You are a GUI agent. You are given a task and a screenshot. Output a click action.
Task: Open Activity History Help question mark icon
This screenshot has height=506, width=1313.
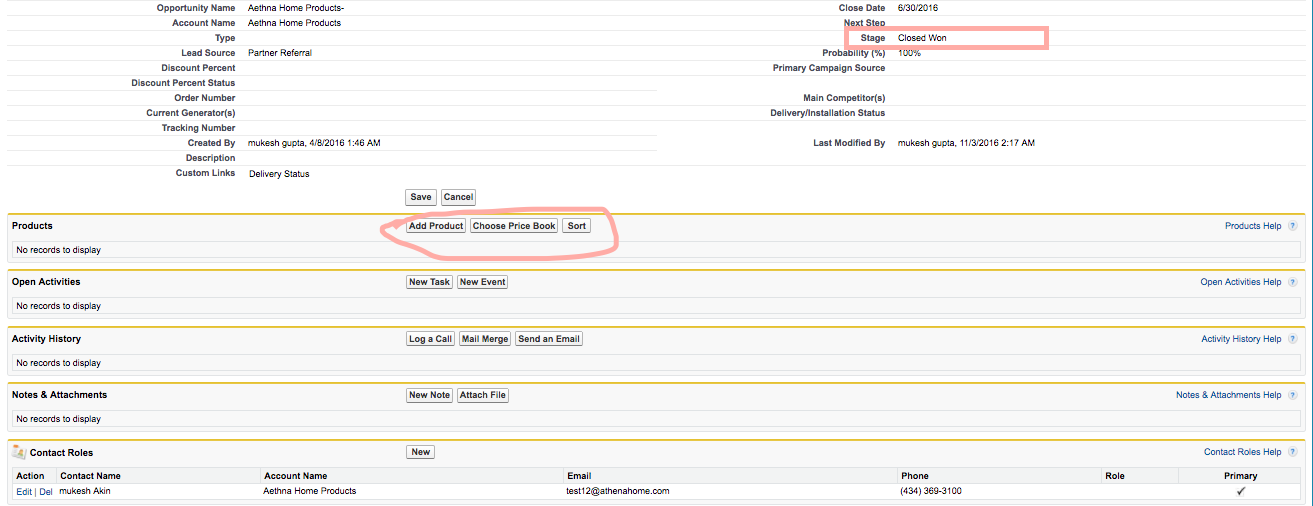click(x=1292, y=339)
